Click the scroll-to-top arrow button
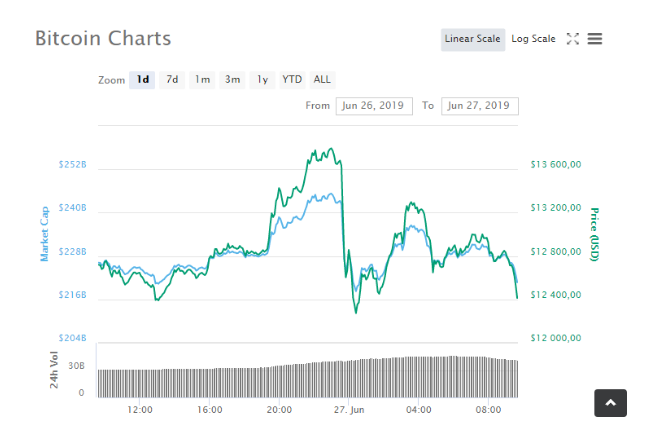This screenshot has width=668, height=438. coord(610,402)
